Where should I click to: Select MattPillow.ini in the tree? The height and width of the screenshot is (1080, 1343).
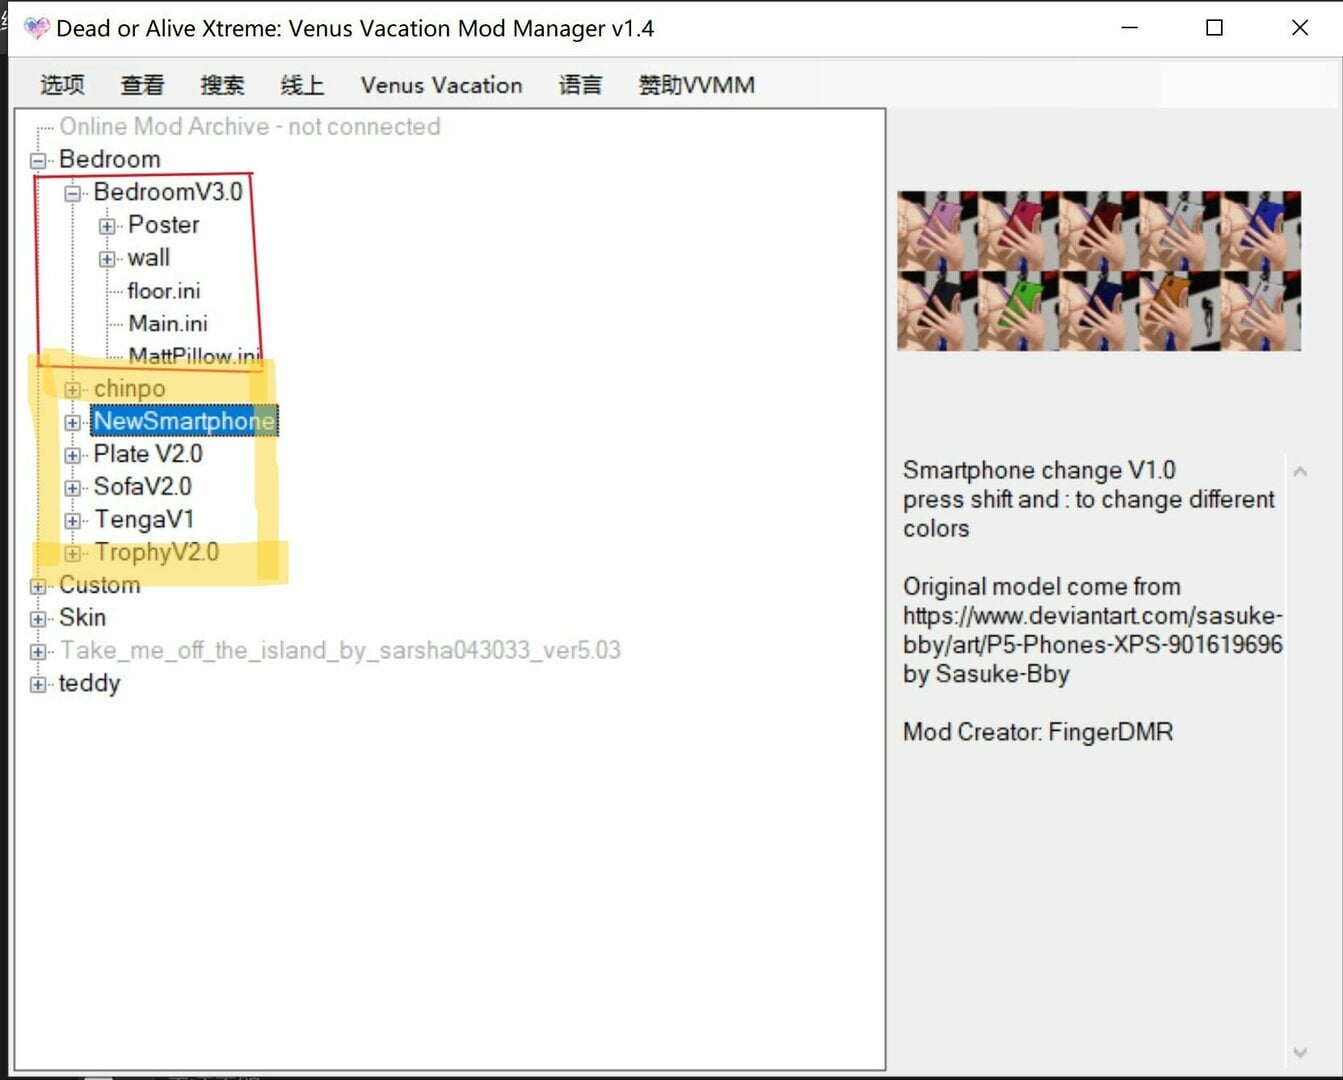(194, 355)
